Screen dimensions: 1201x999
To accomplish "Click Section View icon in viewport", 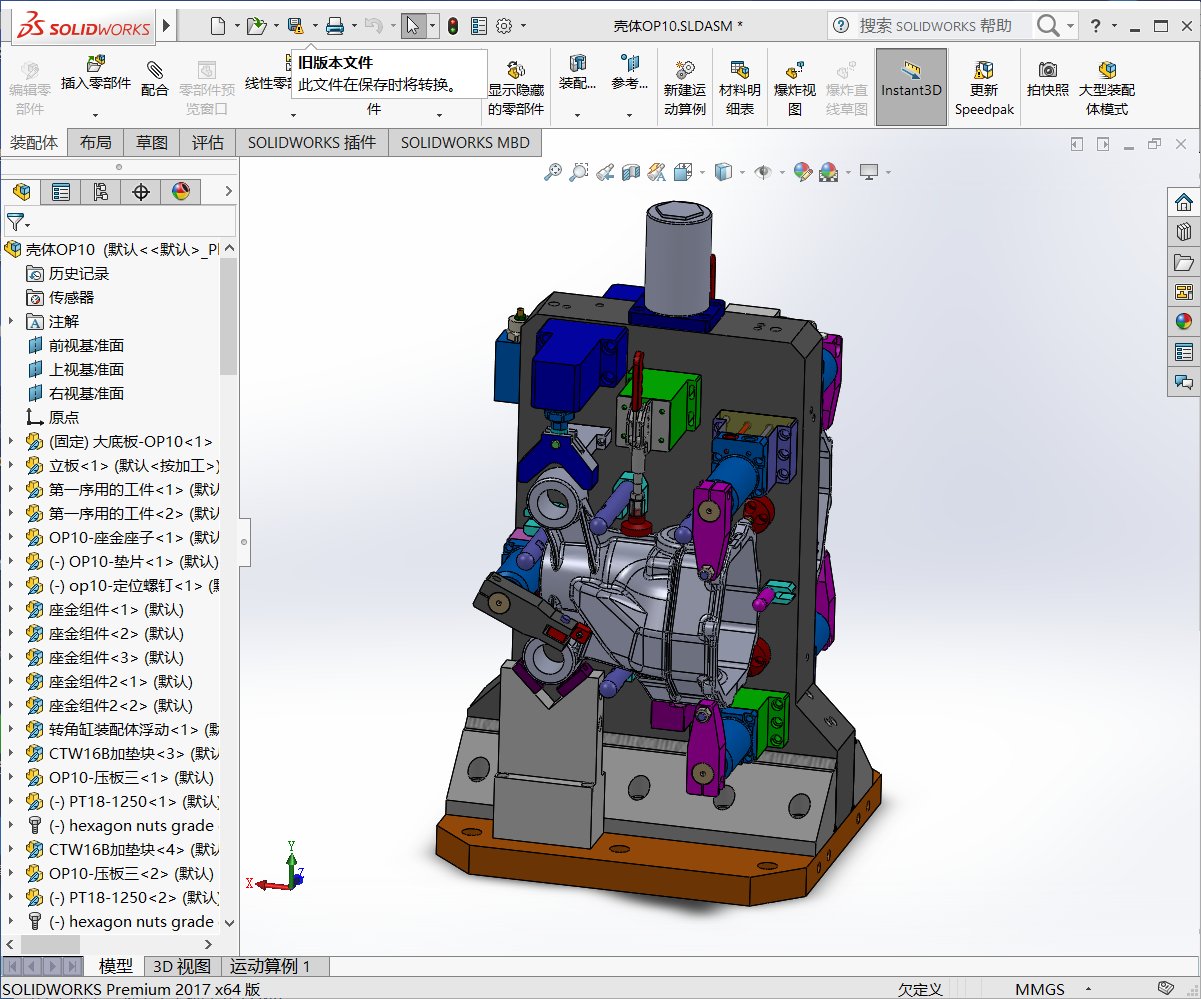I will coord(631,173).
